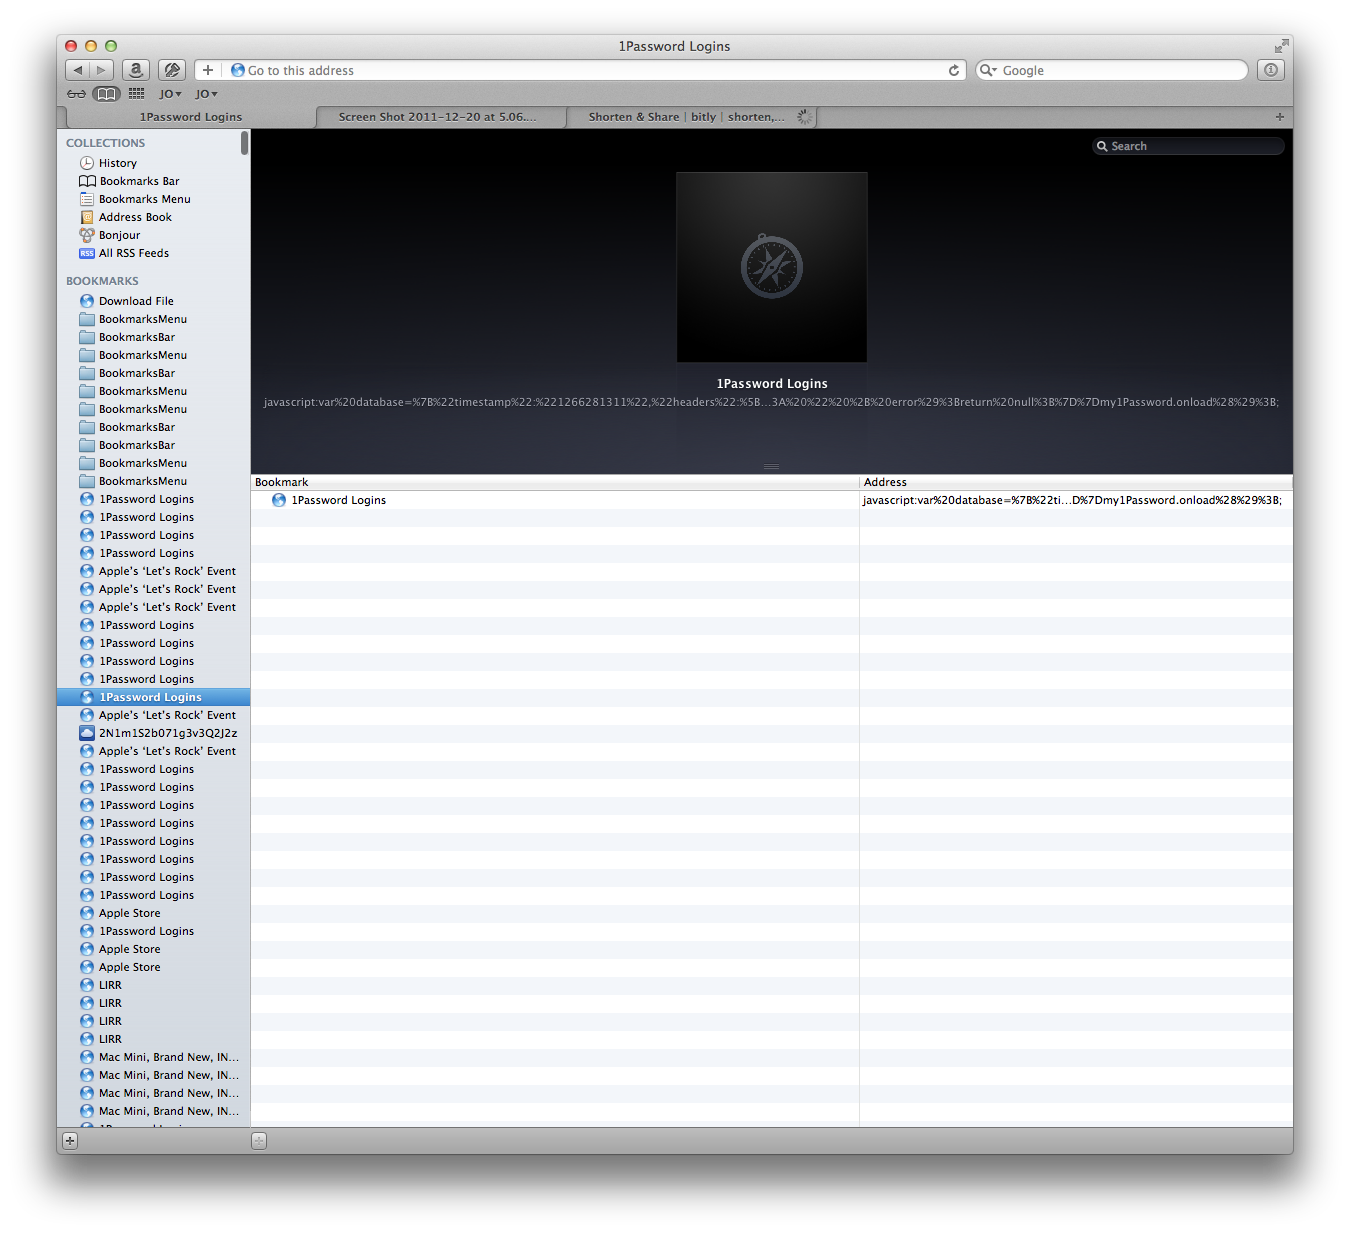
Task: Click the Safari compass cover flow thumbnail
Action: pyautogui.click(x=772, y=267)
